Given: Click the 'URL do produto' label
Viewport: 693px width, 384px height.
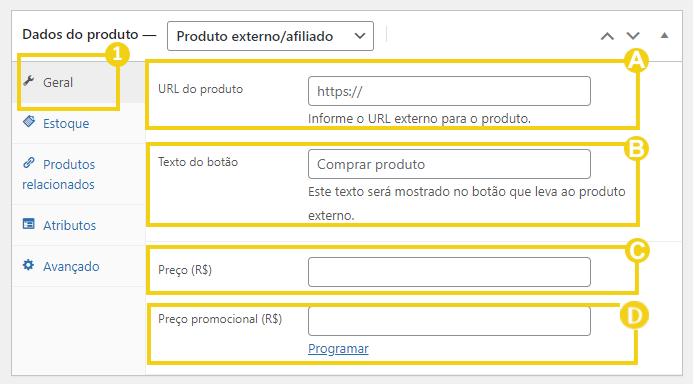Looking at the screenshot, I should point(201,89).
